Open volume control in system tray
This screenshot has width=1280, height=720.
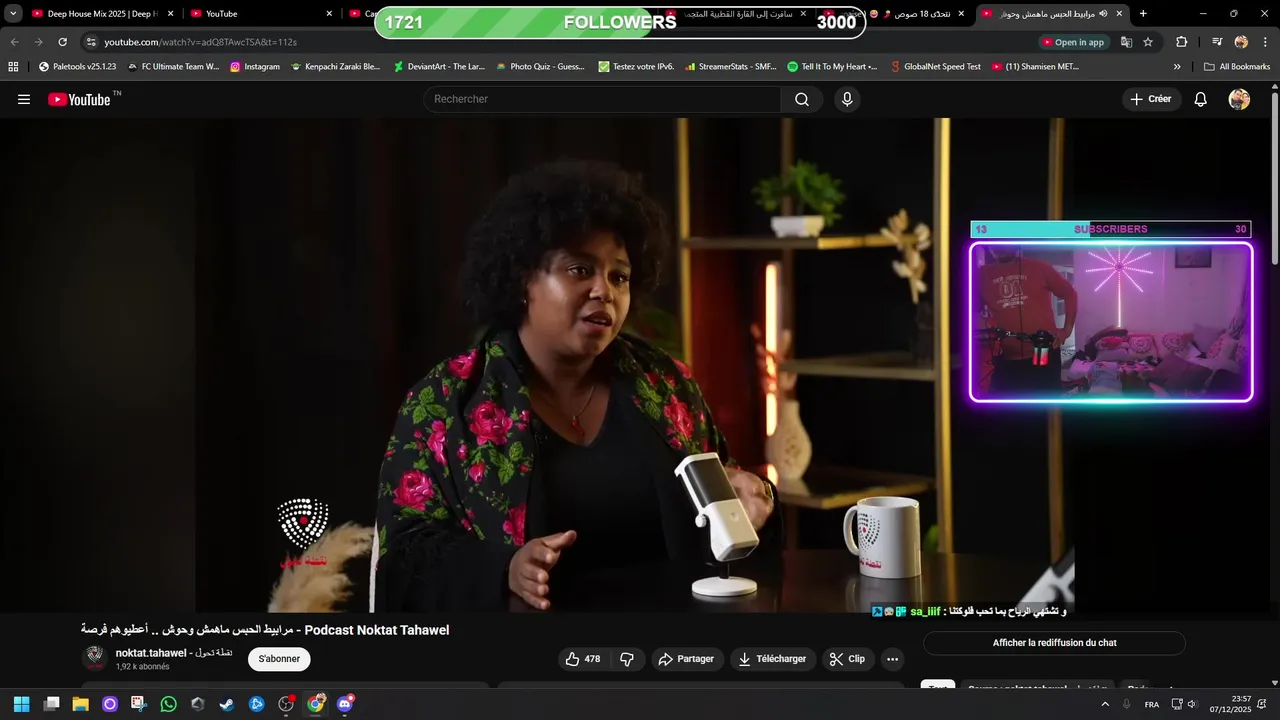(1192, 704)
